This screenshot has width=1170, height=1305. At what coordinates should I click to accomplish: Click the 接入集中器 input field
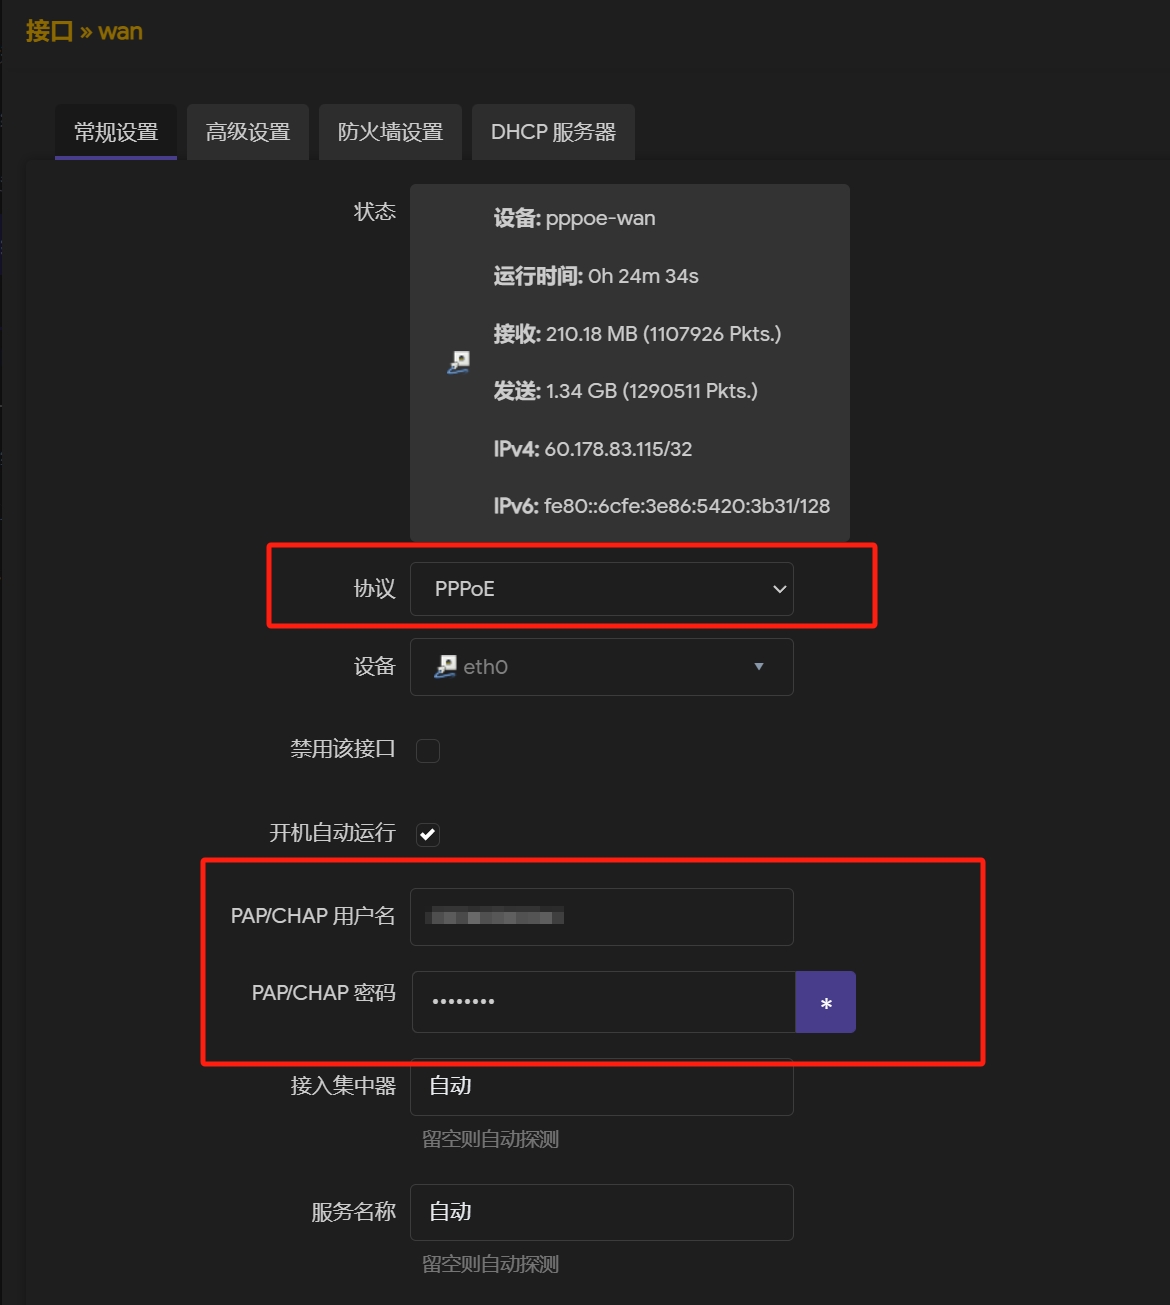(601, 1087)
